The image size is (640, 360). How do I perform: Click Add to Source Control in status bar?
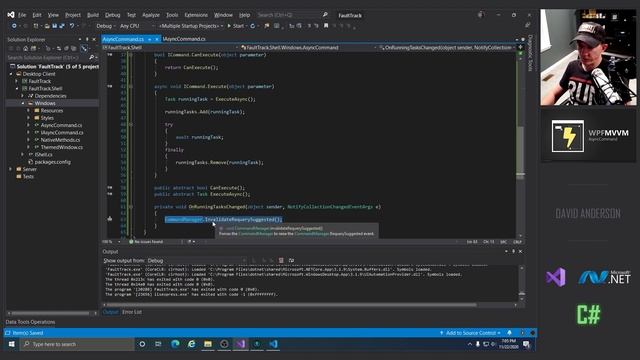pos(471,333)
